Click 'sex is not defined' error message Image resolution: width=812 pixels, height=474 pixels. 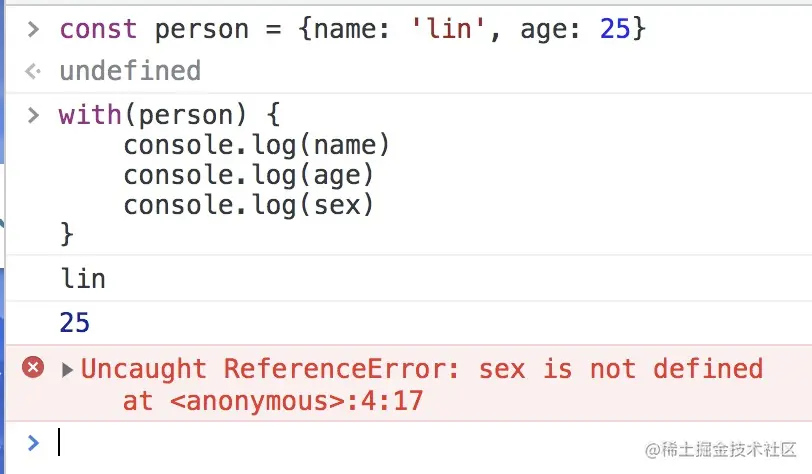pos(621,369)
